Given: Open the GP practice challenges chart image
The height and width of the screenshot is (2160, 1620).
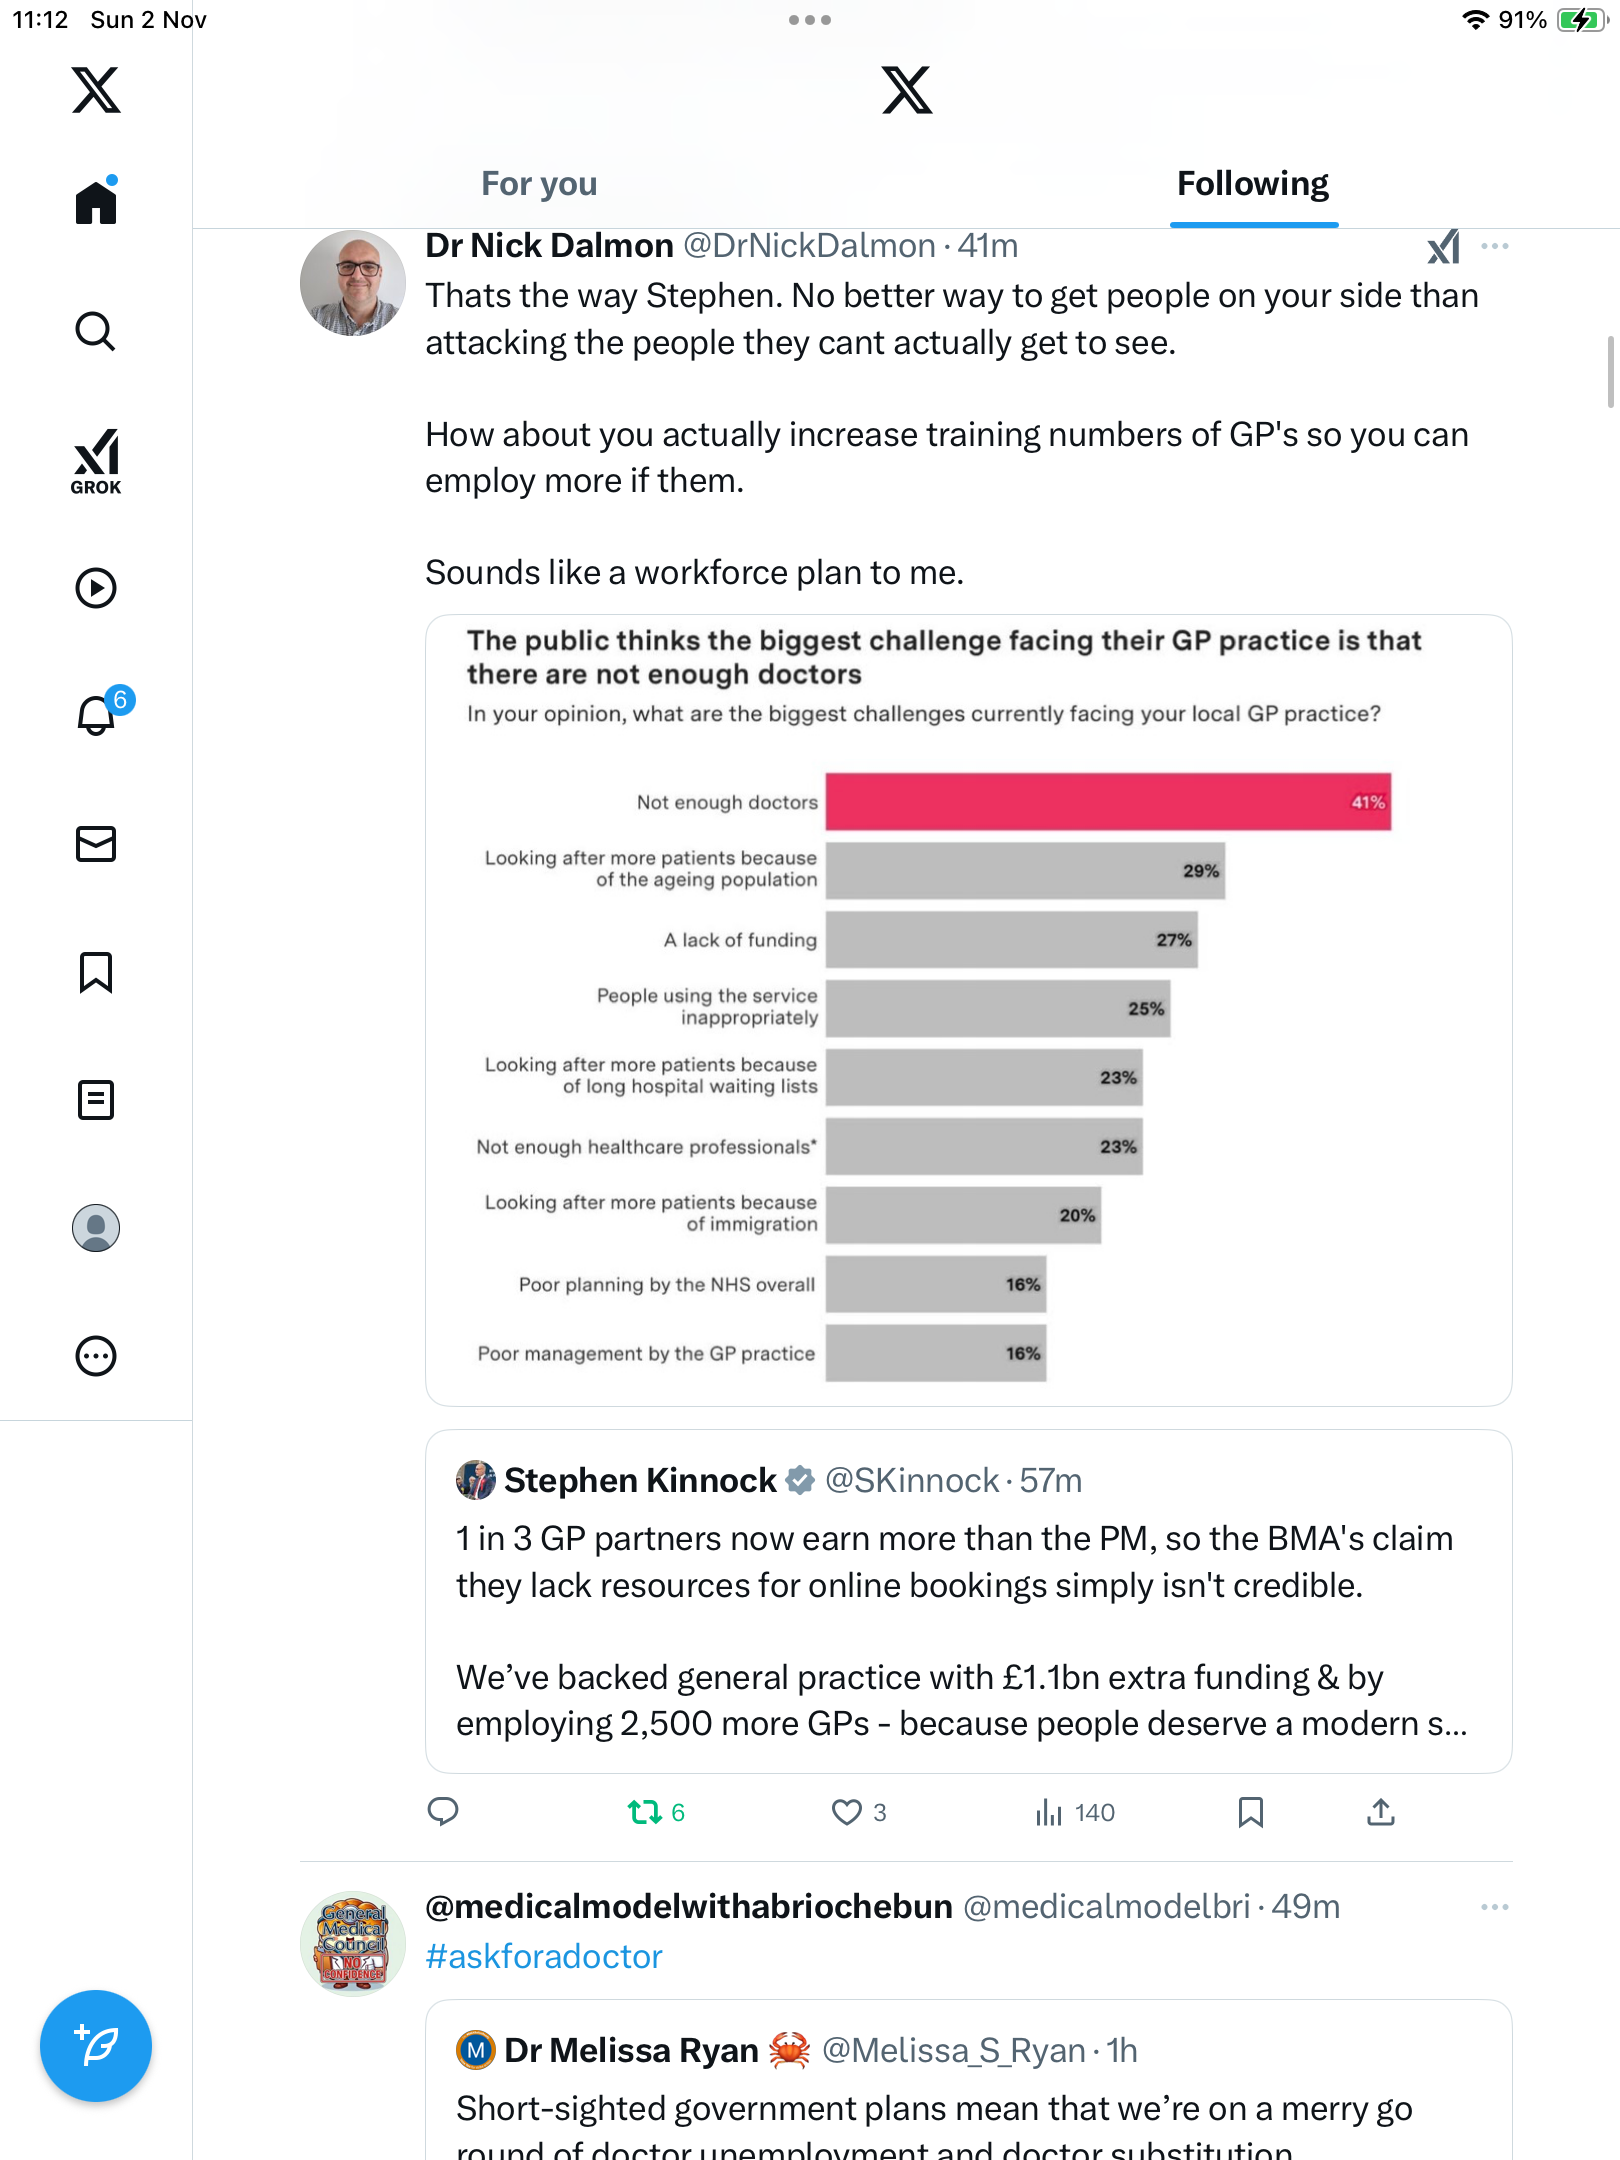Looking at the screenshot, I should [x=968, y=1010].
